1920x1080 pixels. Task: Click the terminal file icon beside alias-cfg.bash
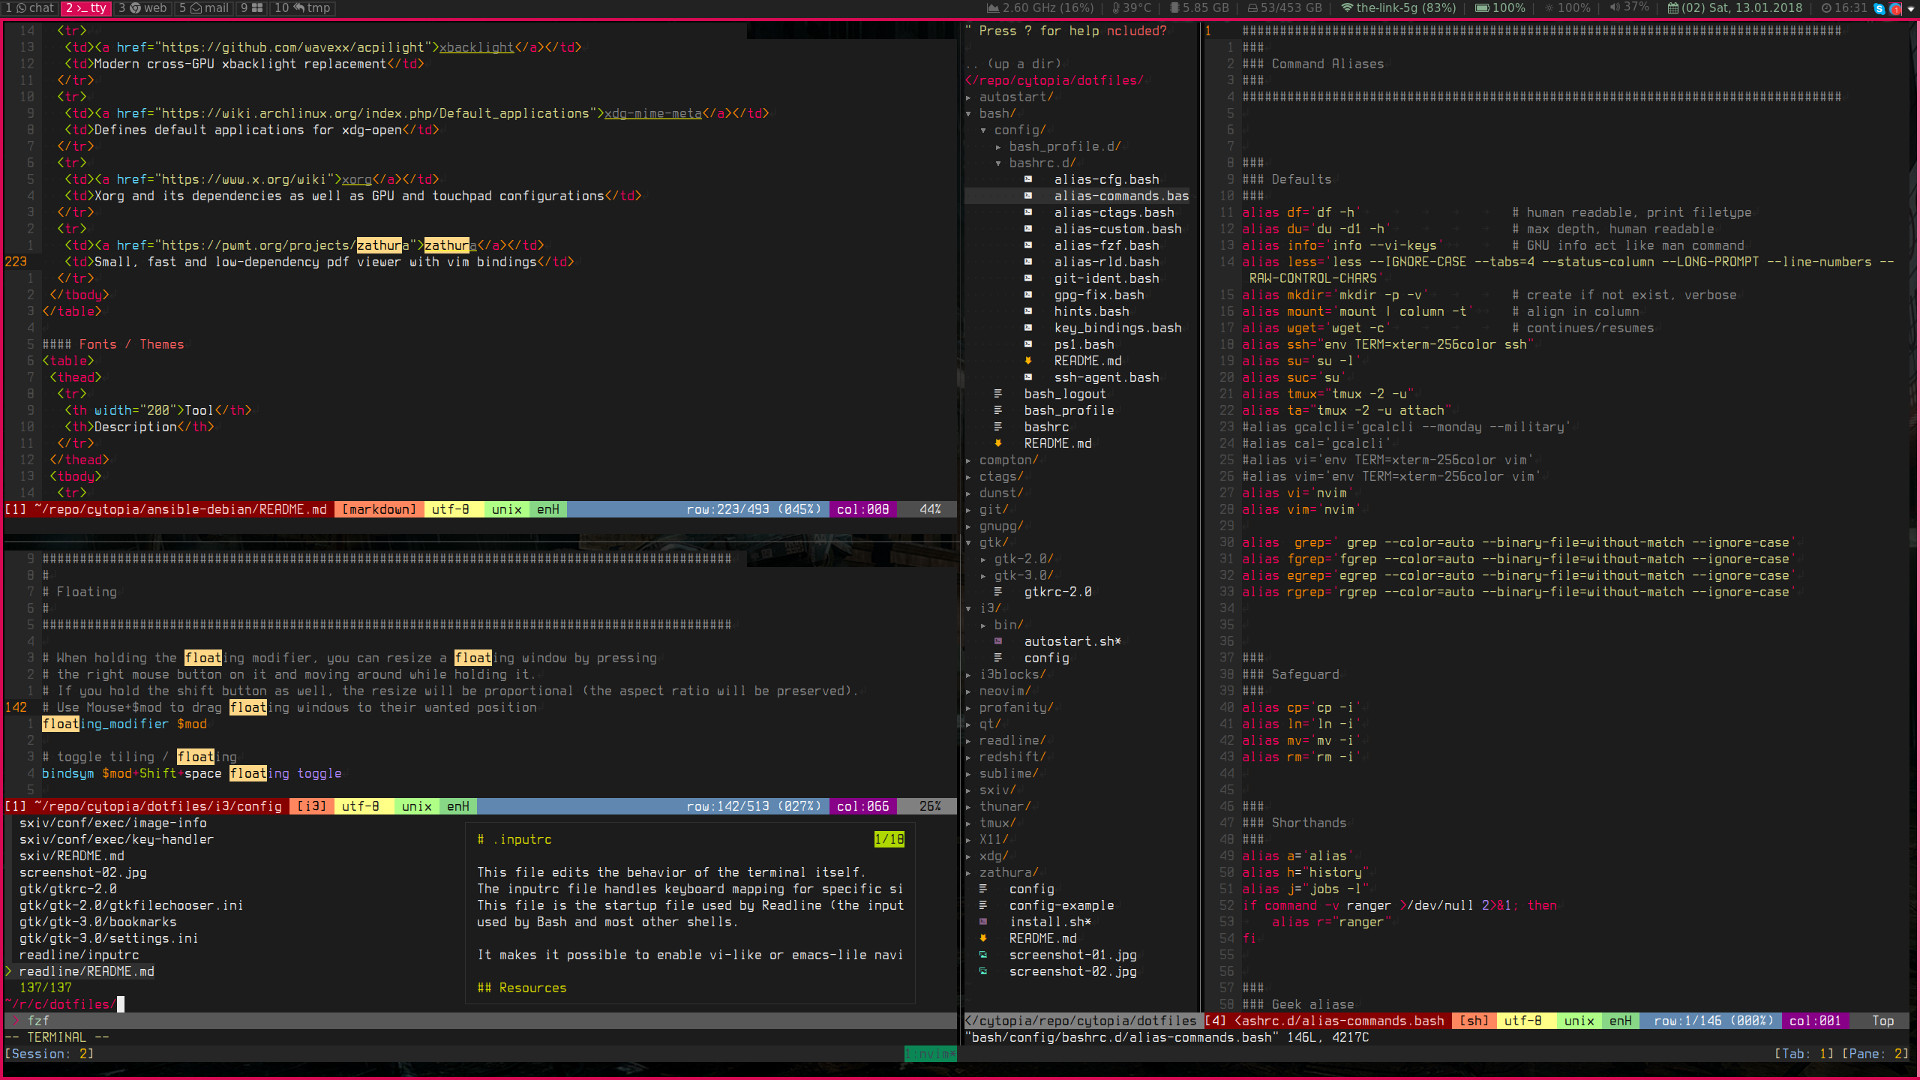pyautogui.click(x=1028, y=180)
